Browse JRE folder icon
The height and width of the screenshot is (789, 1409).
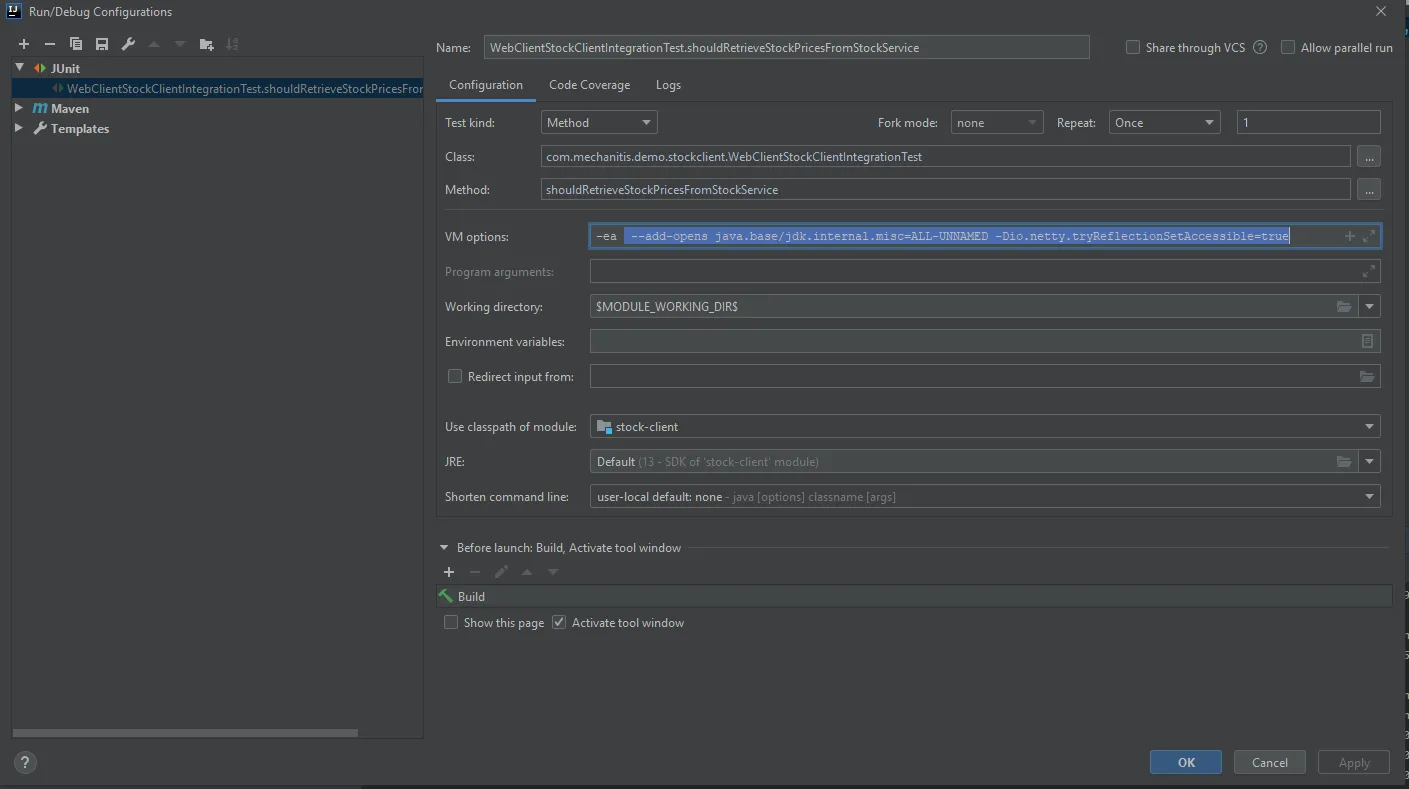point(1345,462)
